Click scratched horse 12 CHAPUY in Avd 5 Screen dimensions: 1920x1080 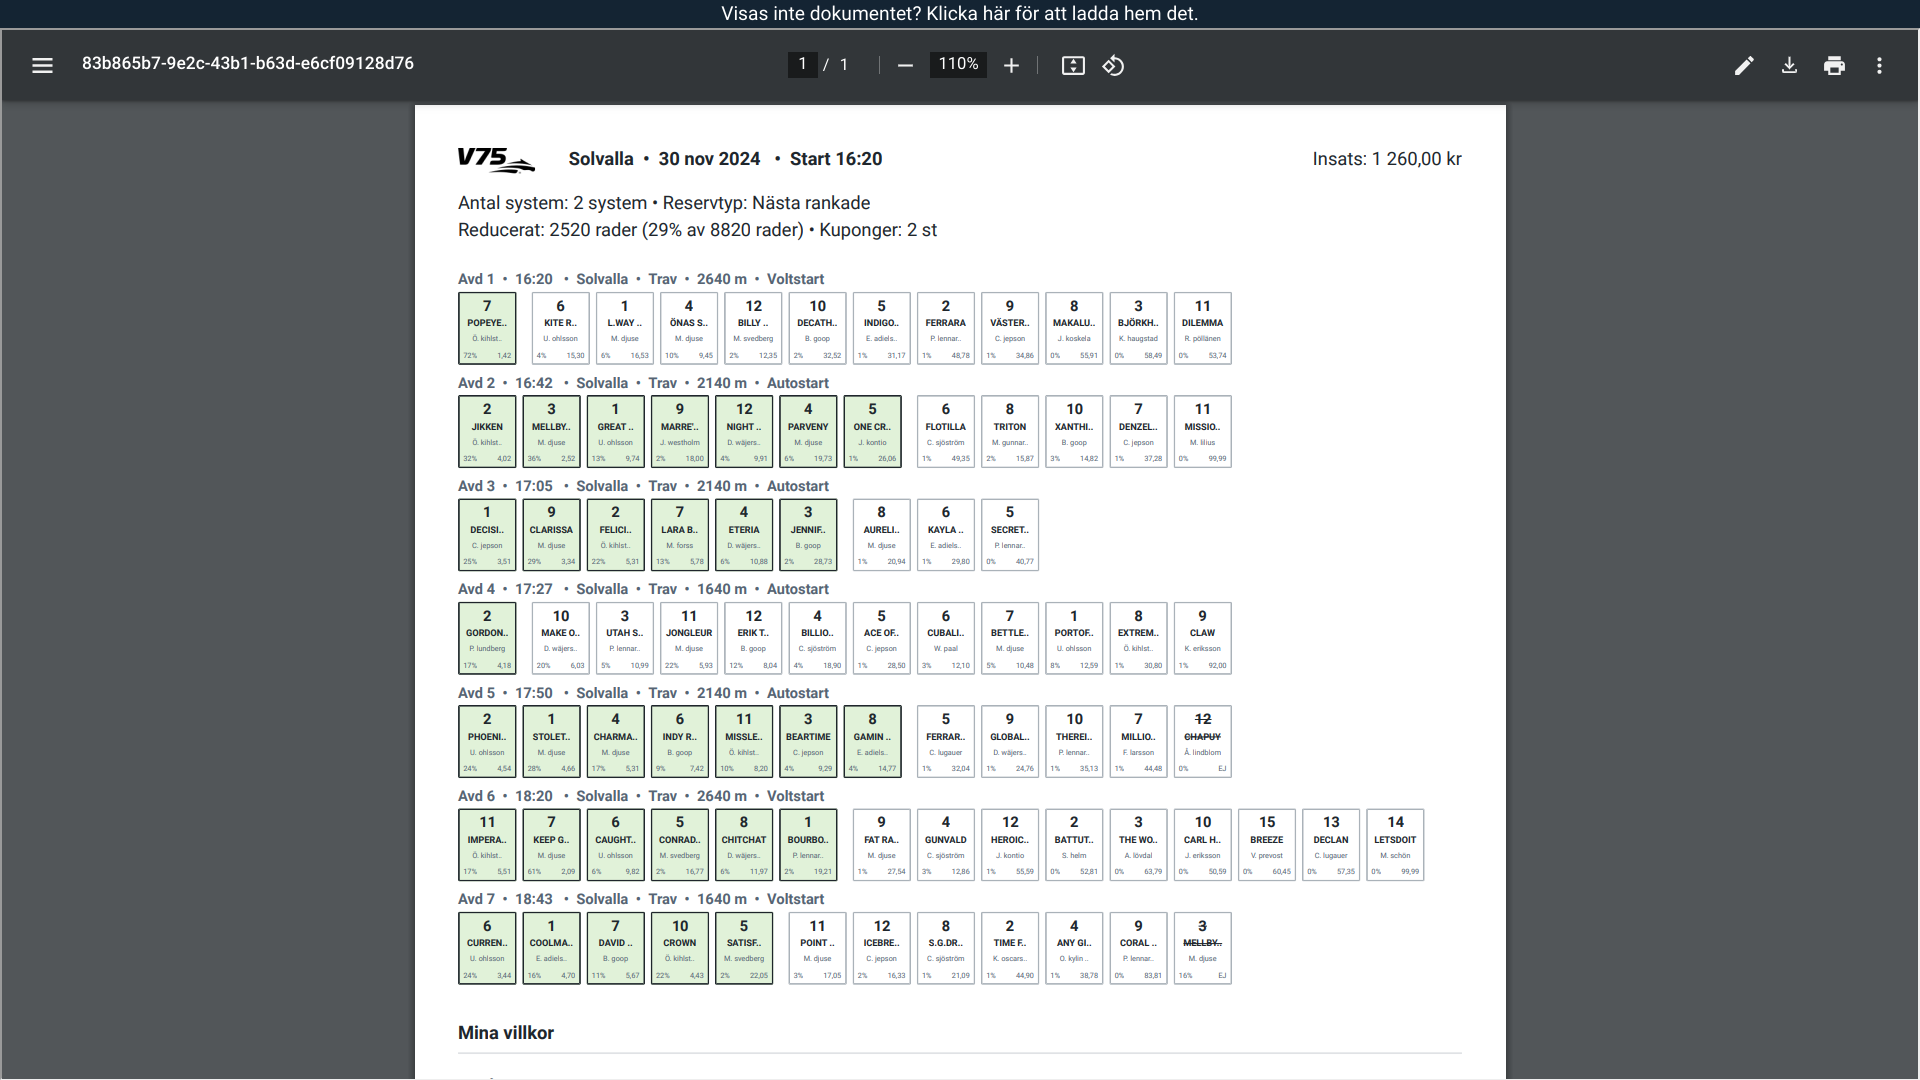pyautogui.click(x=1202, y=741)
